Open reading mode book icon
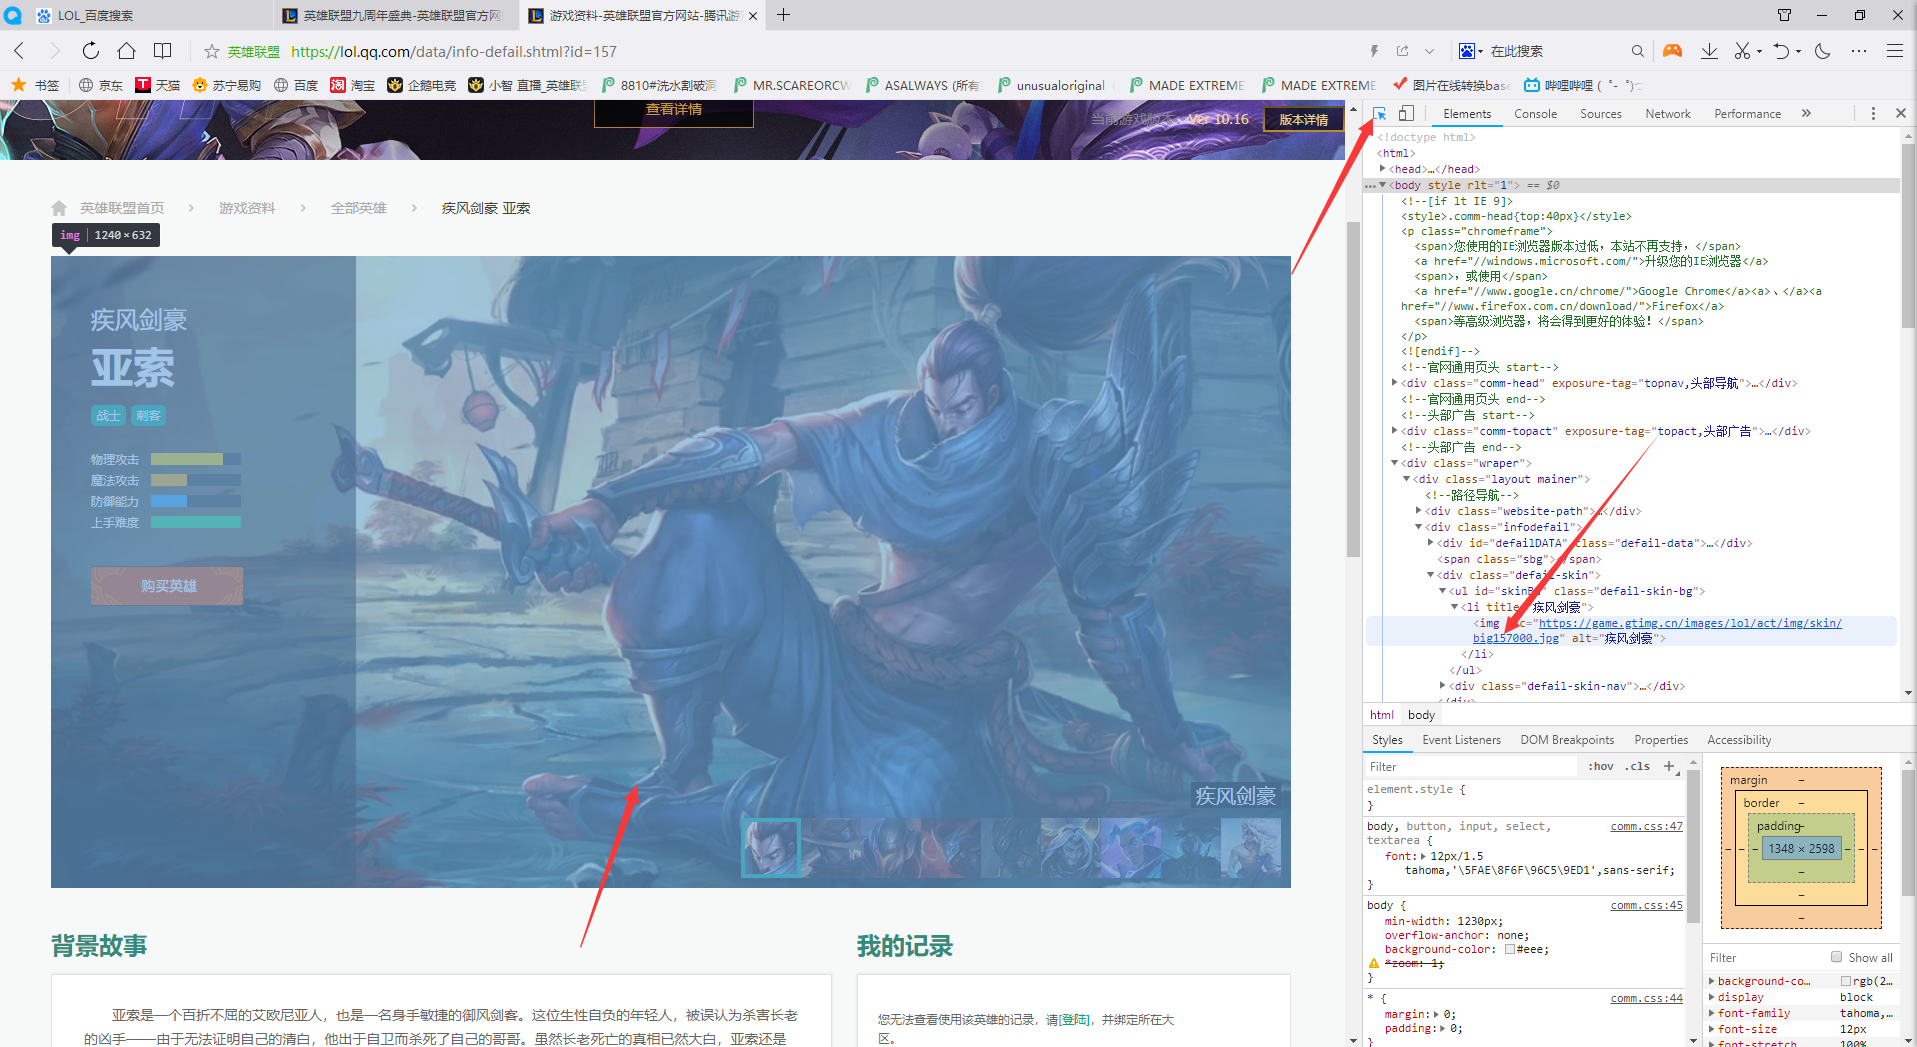1917x1047 pixels. pos(162,51)
